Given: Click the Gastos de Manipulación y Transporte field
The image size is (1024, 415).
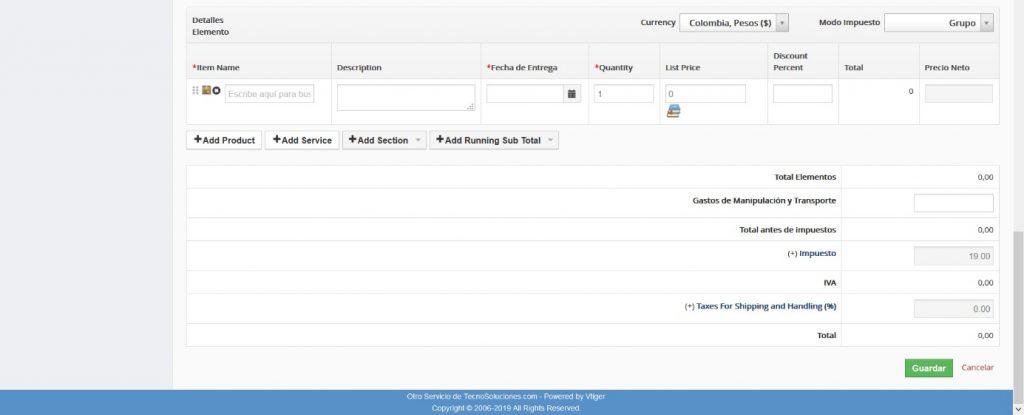Looking at the screenshot, I should pos(953,203).
